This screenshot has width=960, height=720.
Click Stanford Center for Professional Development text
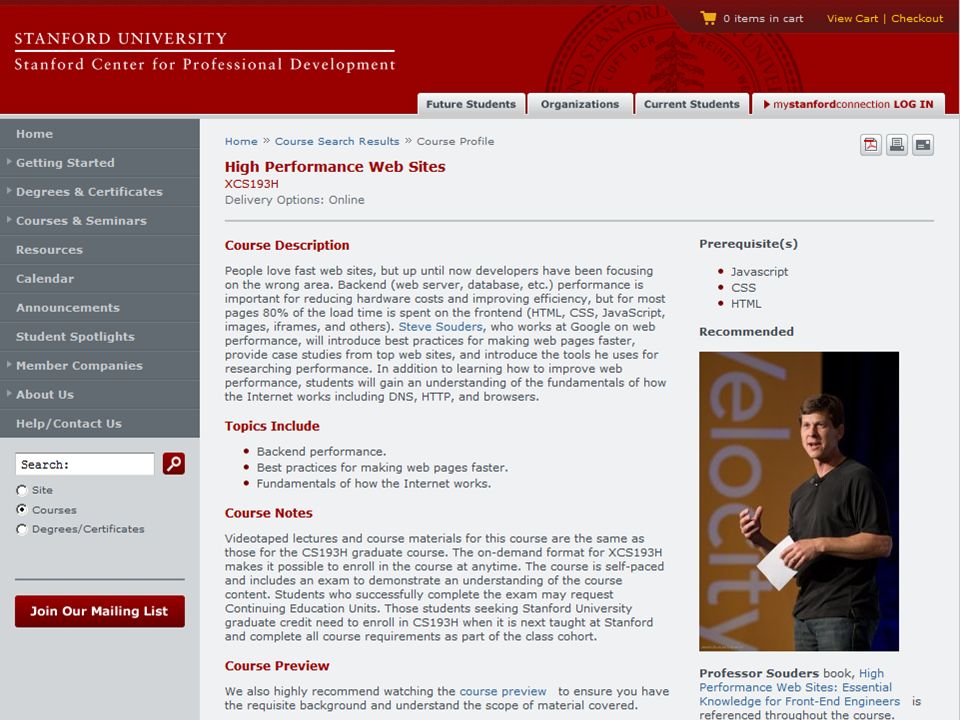point(204,64)
